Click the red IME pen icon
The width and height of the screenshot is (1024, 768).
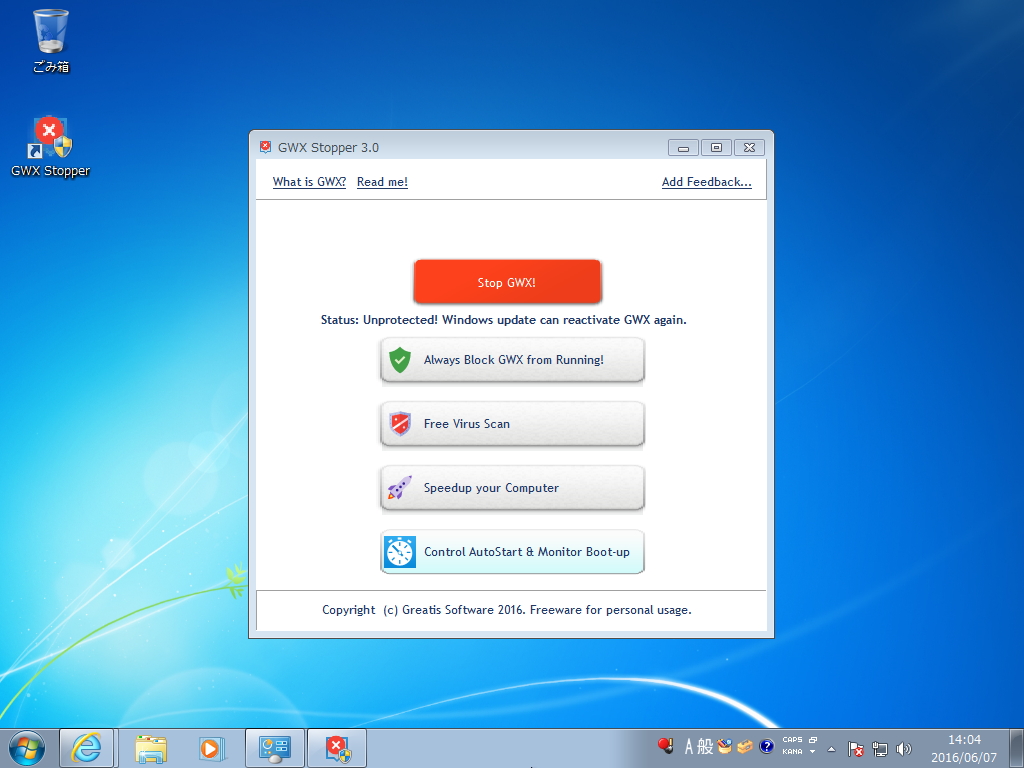[x=665, y=746]
